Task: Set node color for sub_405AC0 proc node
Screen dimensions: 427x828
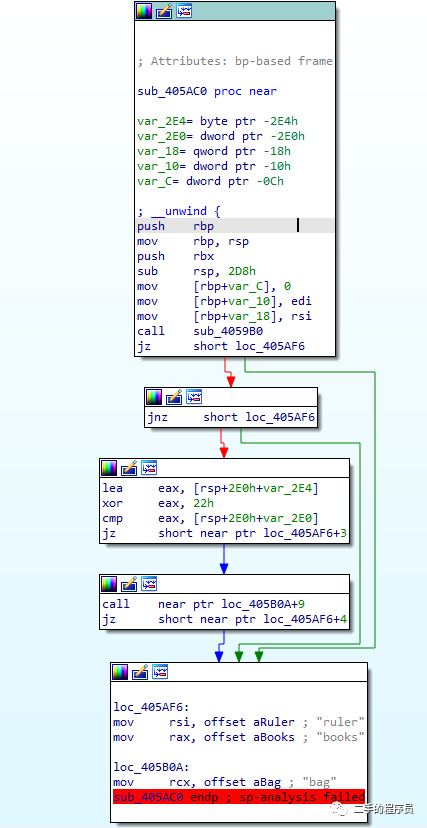Action: (144, 11)
